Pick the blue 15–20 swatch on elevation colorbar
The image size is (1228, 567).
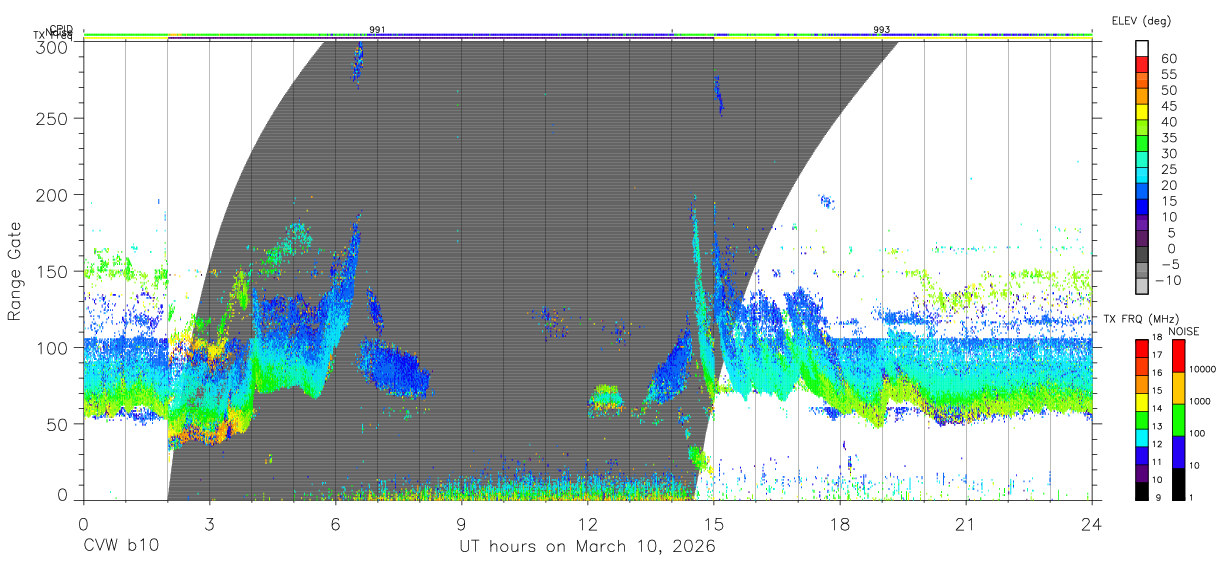pyautogui.click(x=1142, y=193)
